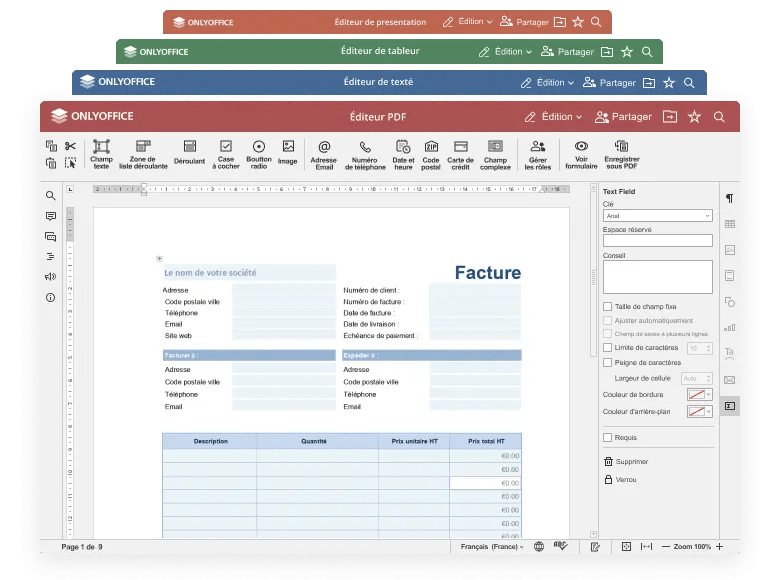Toggle Ajuster automatiquement checkbox
Screen dimensions: 780x580
[607, 320]
